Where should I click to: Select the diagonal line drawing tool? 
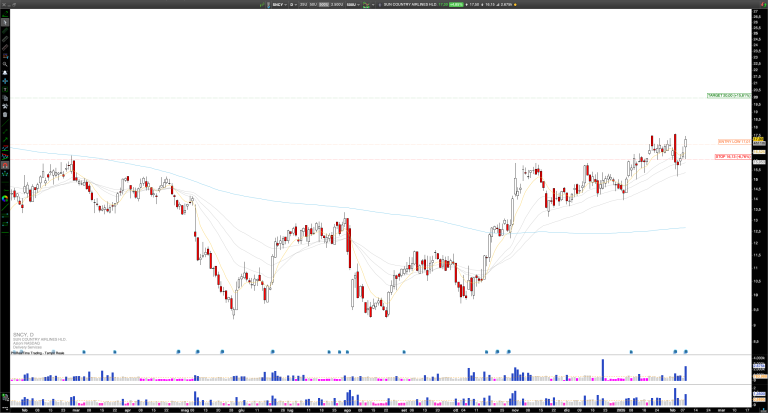(x=5, y=30)
